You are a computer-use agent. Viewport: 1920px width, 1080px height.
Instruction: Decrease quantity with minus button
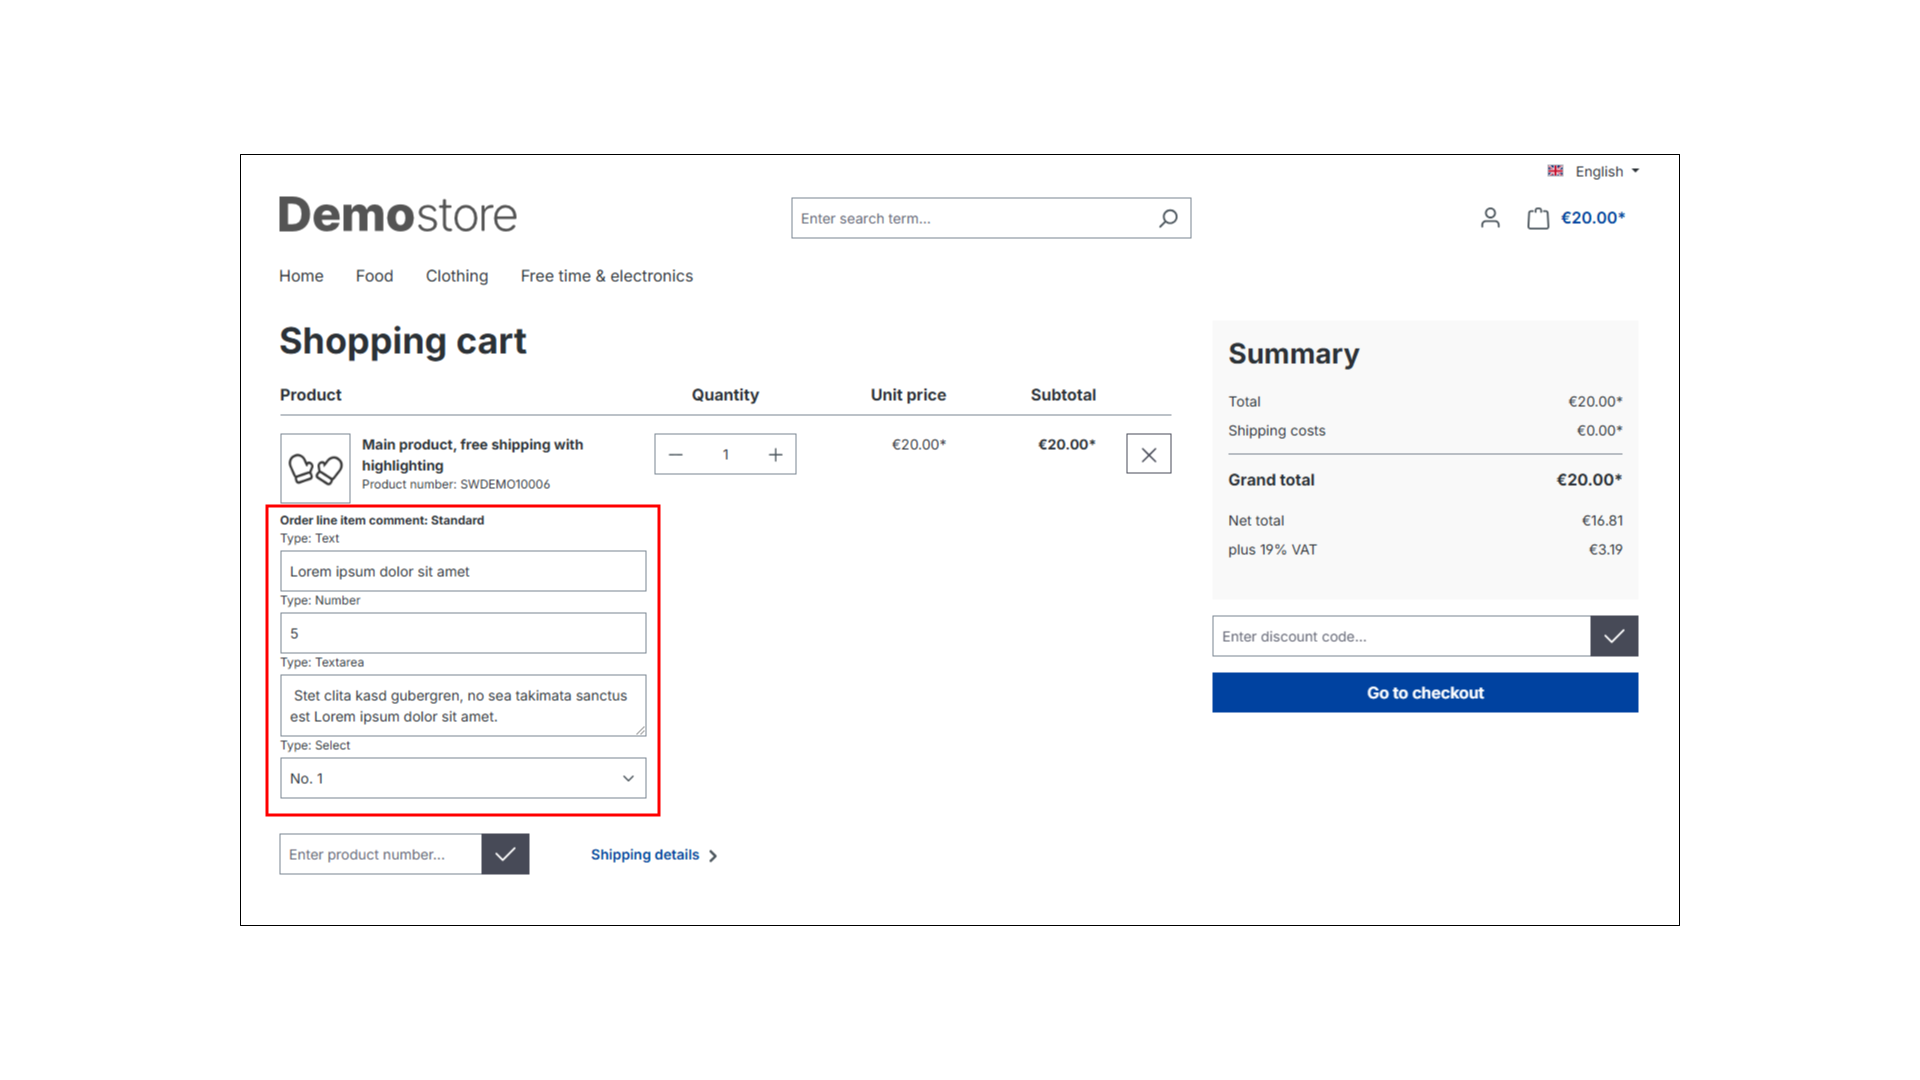pyautogui.click(x=676, y=455)
